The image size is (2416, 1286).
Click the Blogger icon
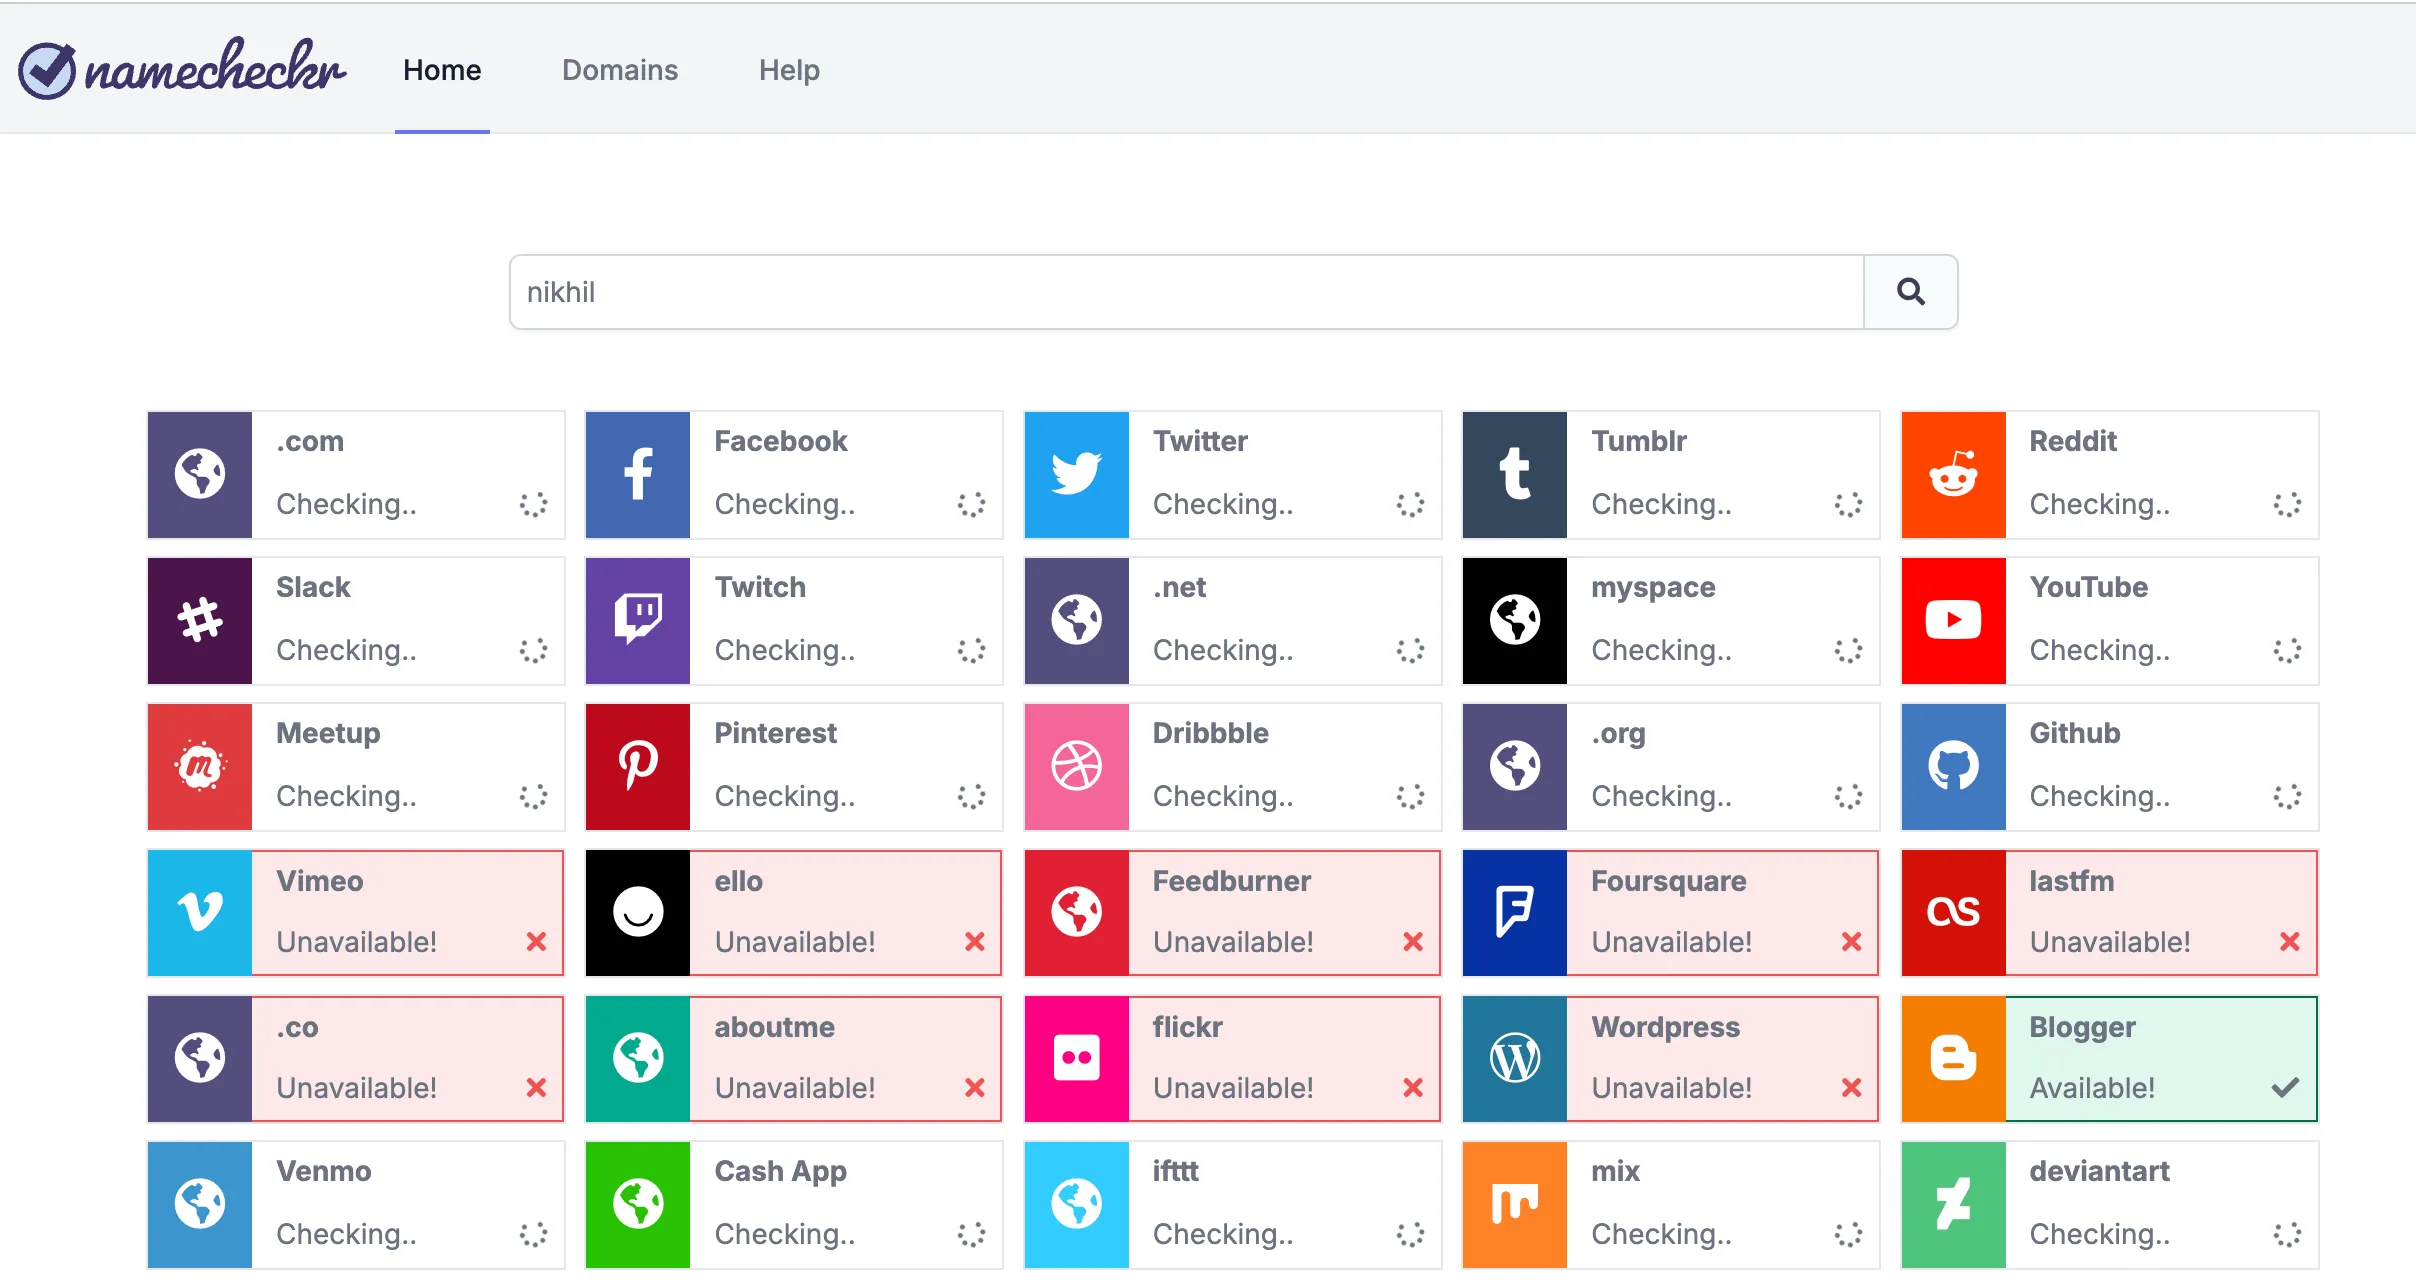pos(1954,1059)
